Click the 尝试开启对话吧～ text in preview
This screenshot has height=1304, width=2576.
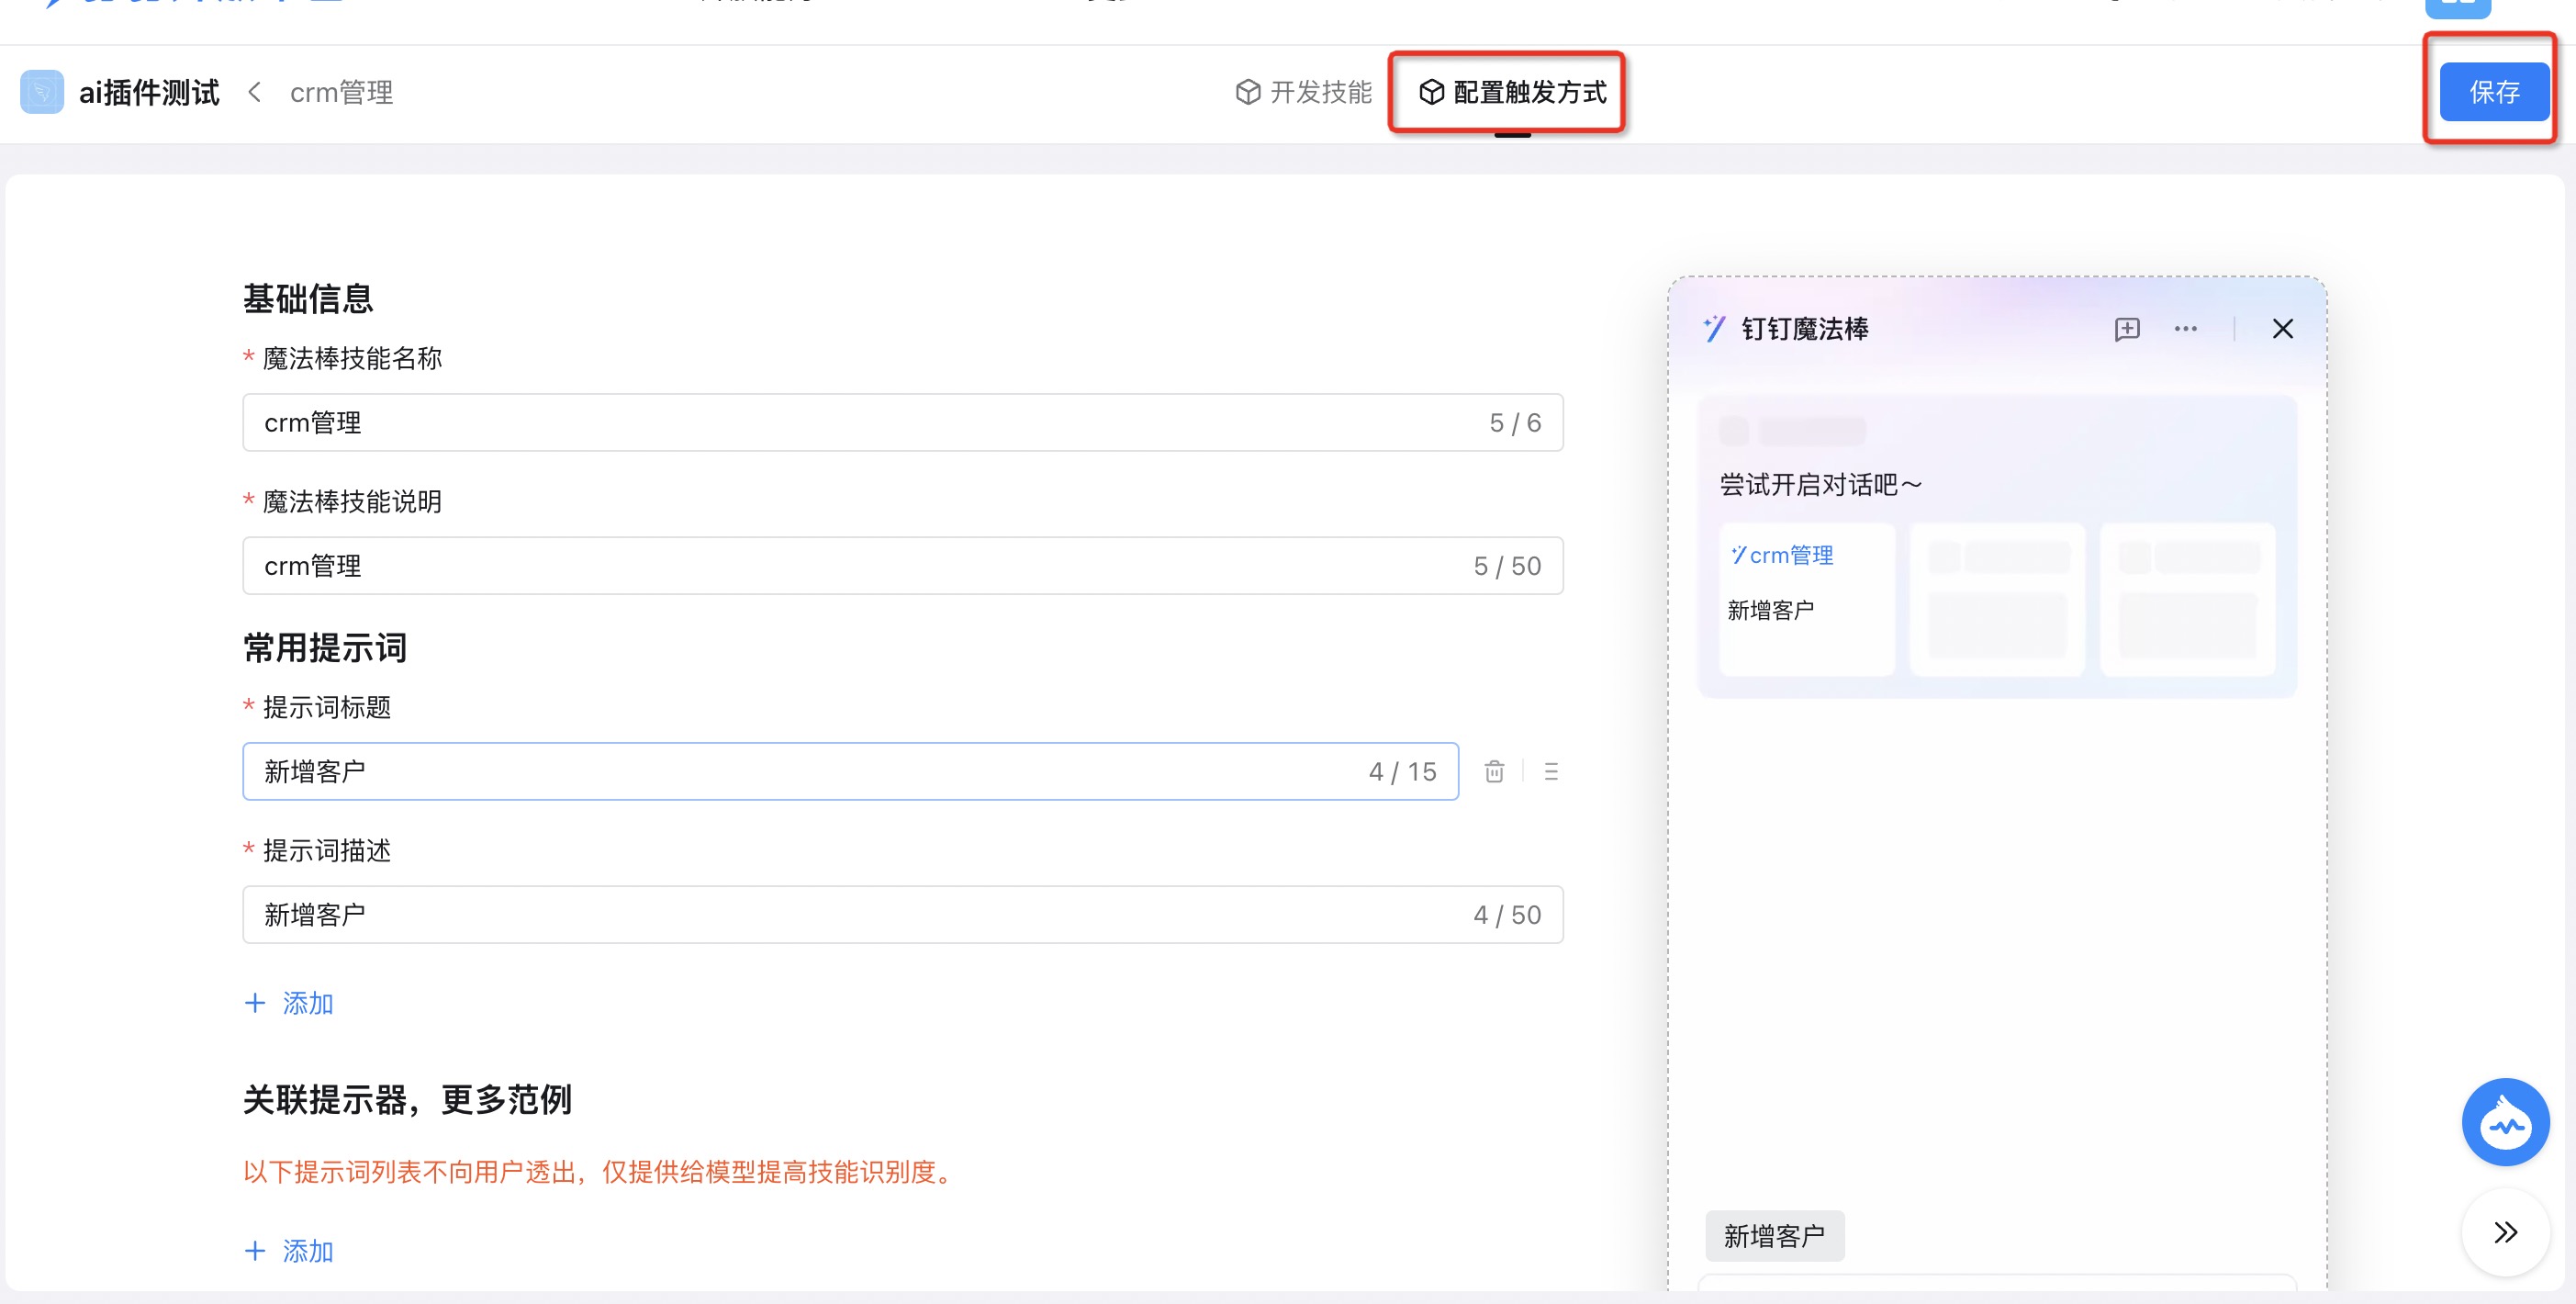coord(1820,485)
